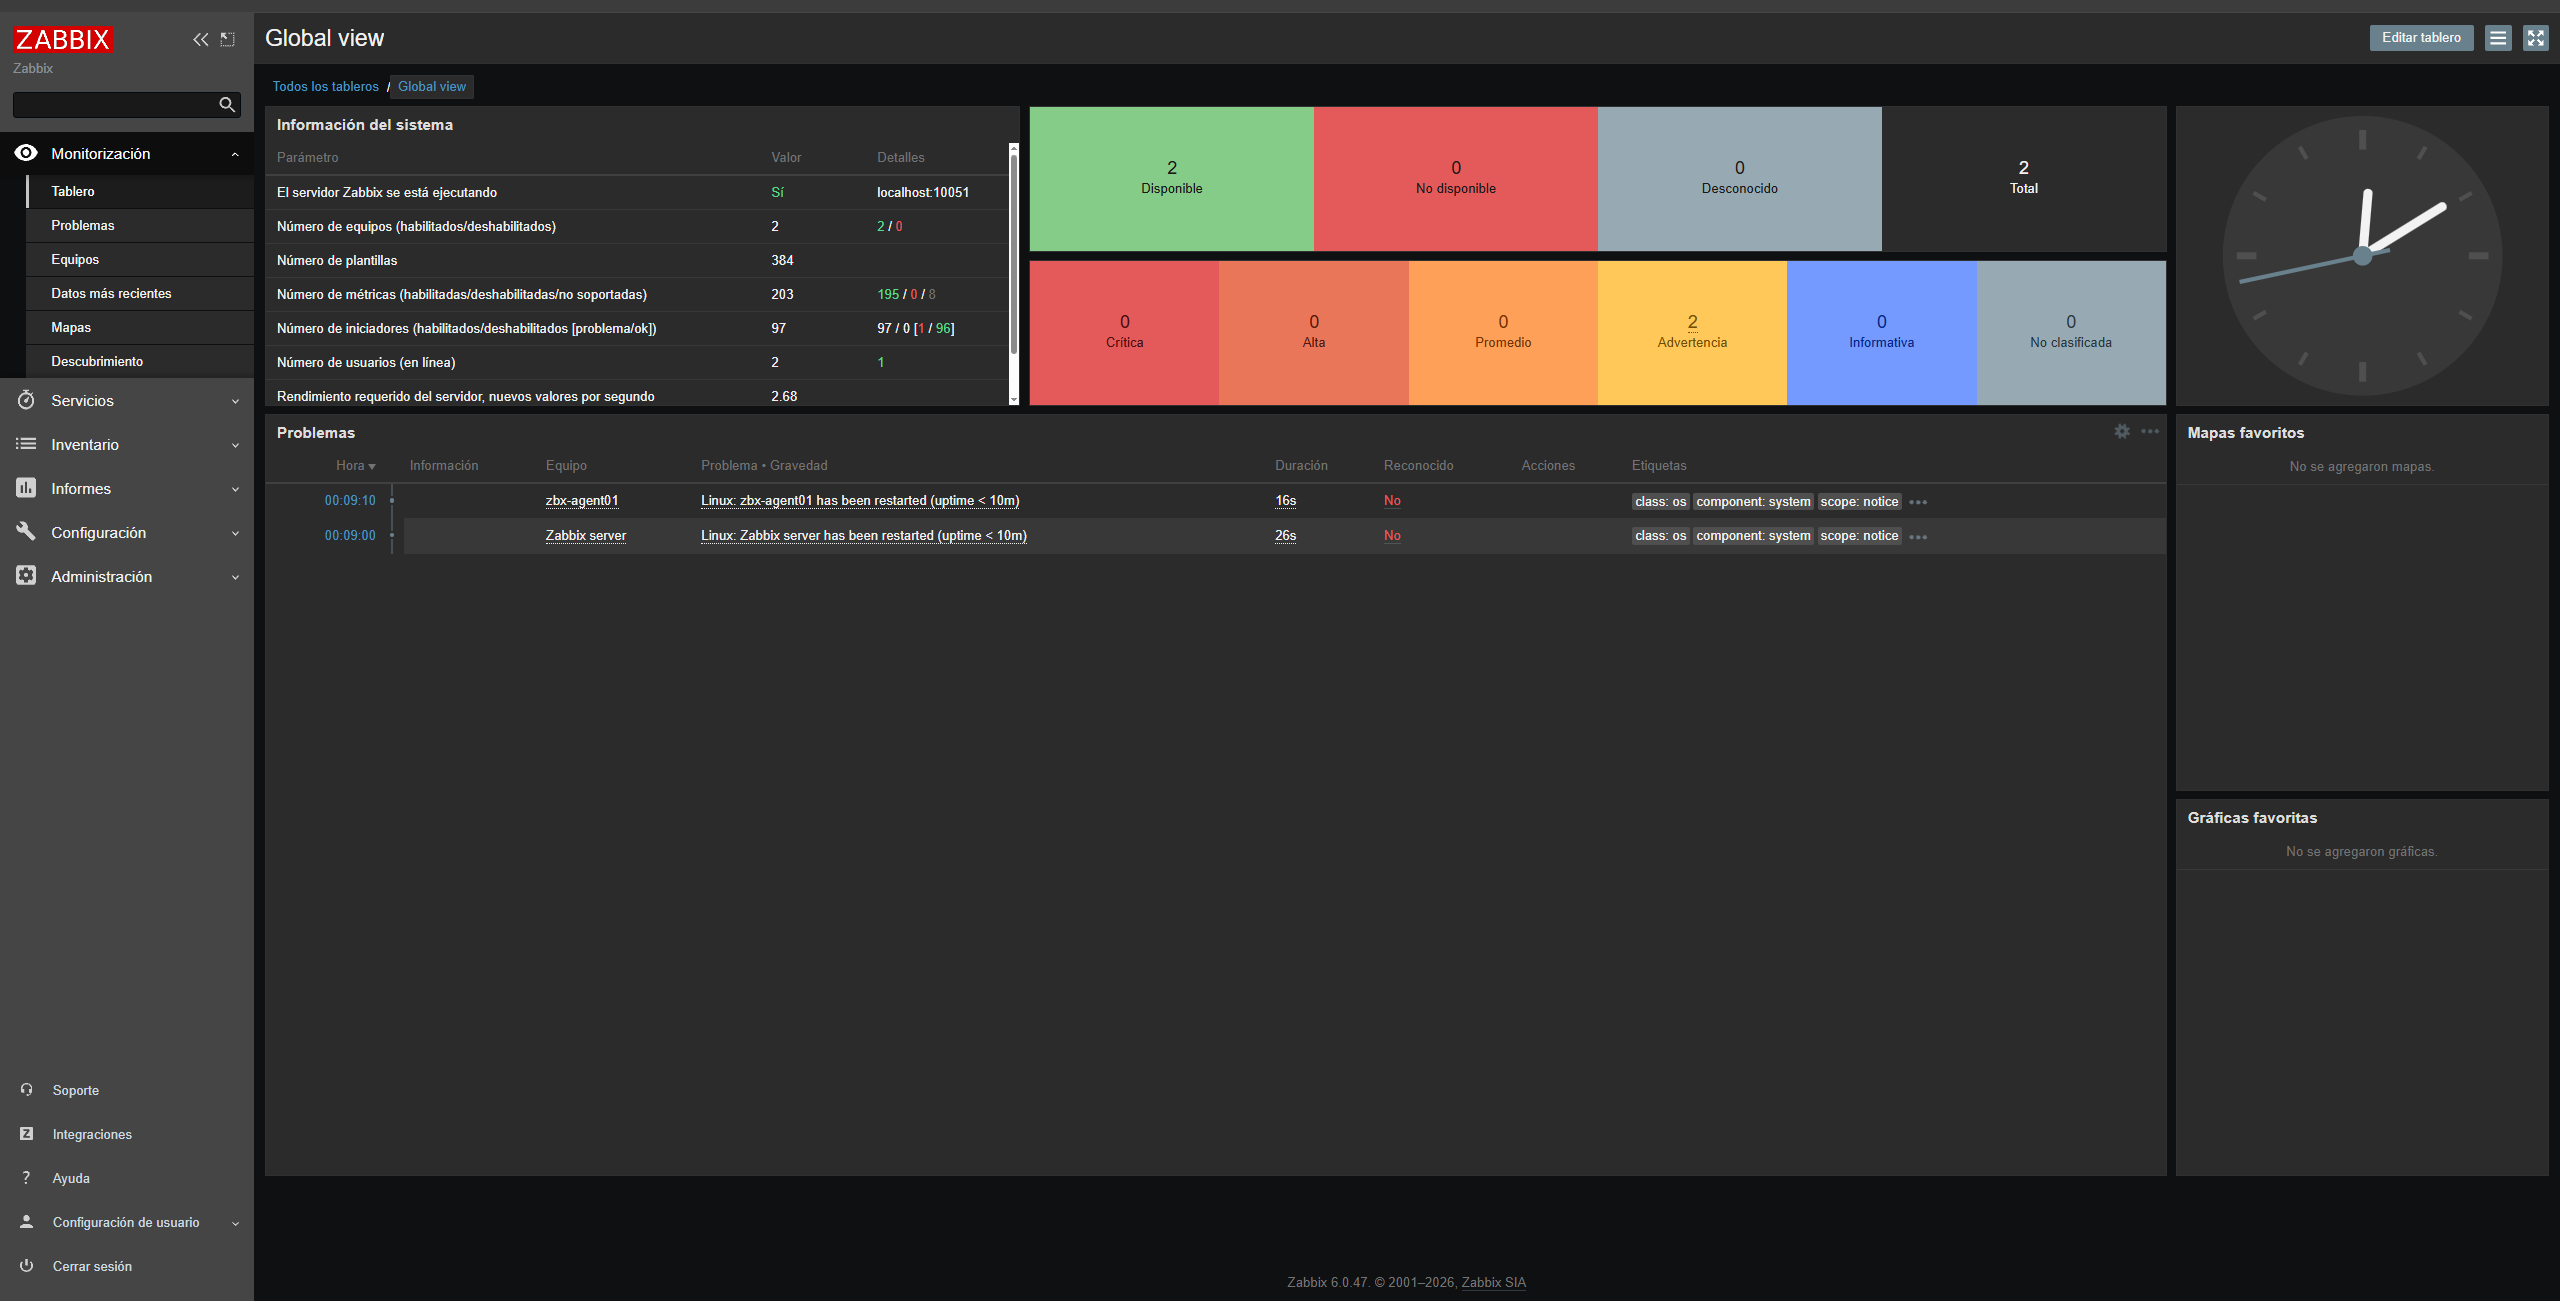The height and width of the screenshot is (1301, 2560).
Task: Sort problems by the Hora column
Action: 355,465
